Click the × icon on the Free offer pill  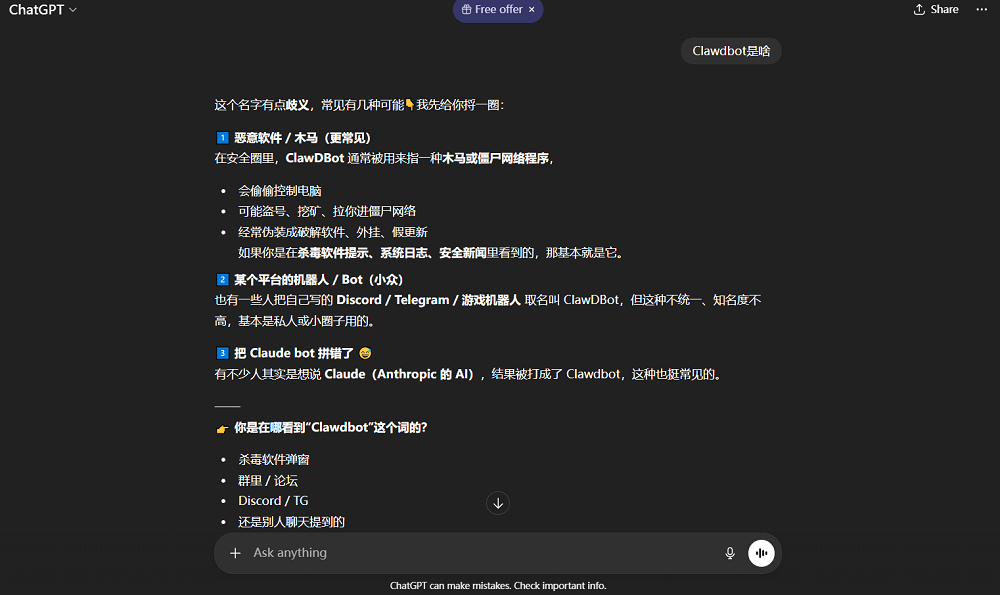531,10
